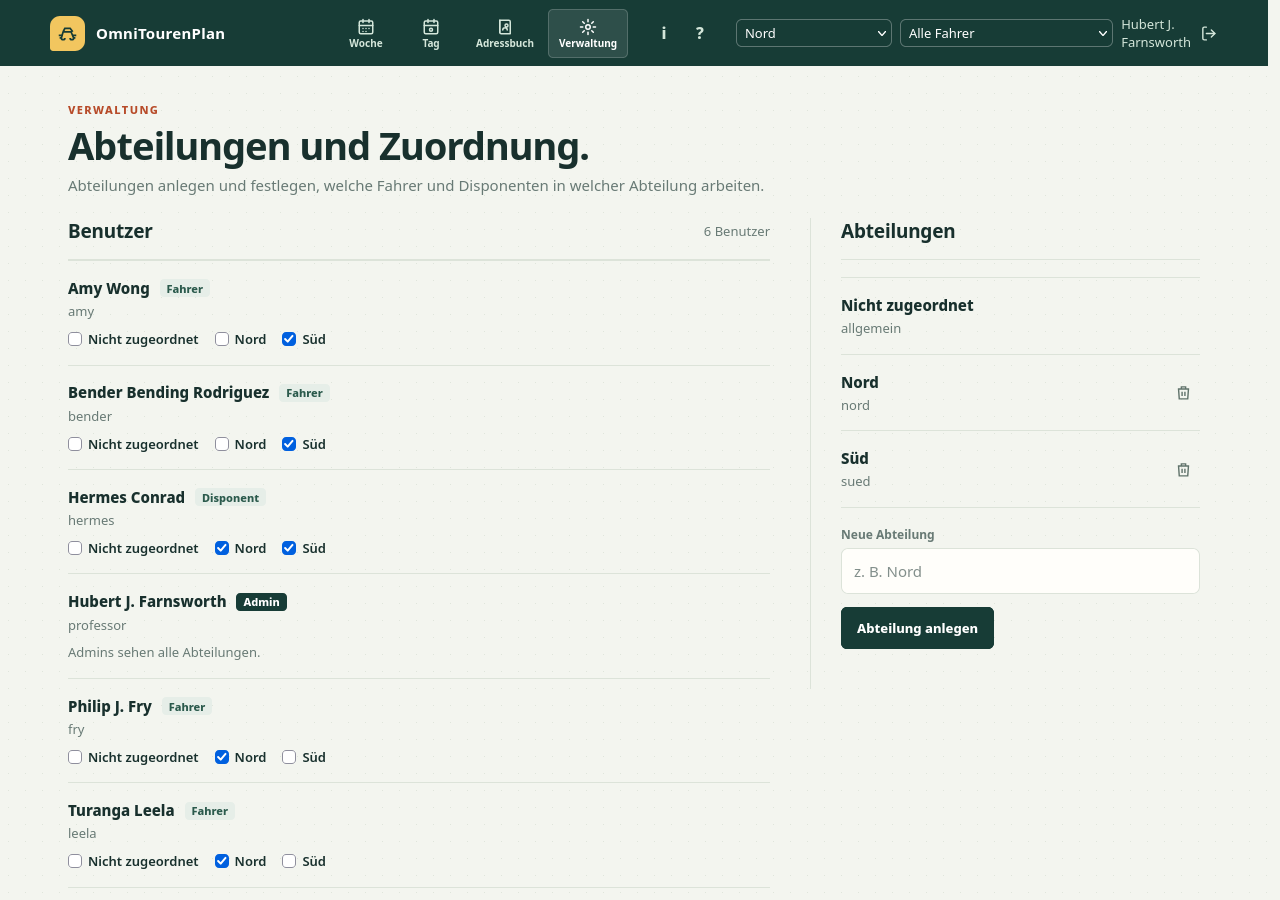This screenshot has height=900, width=1280.
Task: Switch to the Tag view
Action: tap(431, 33)
